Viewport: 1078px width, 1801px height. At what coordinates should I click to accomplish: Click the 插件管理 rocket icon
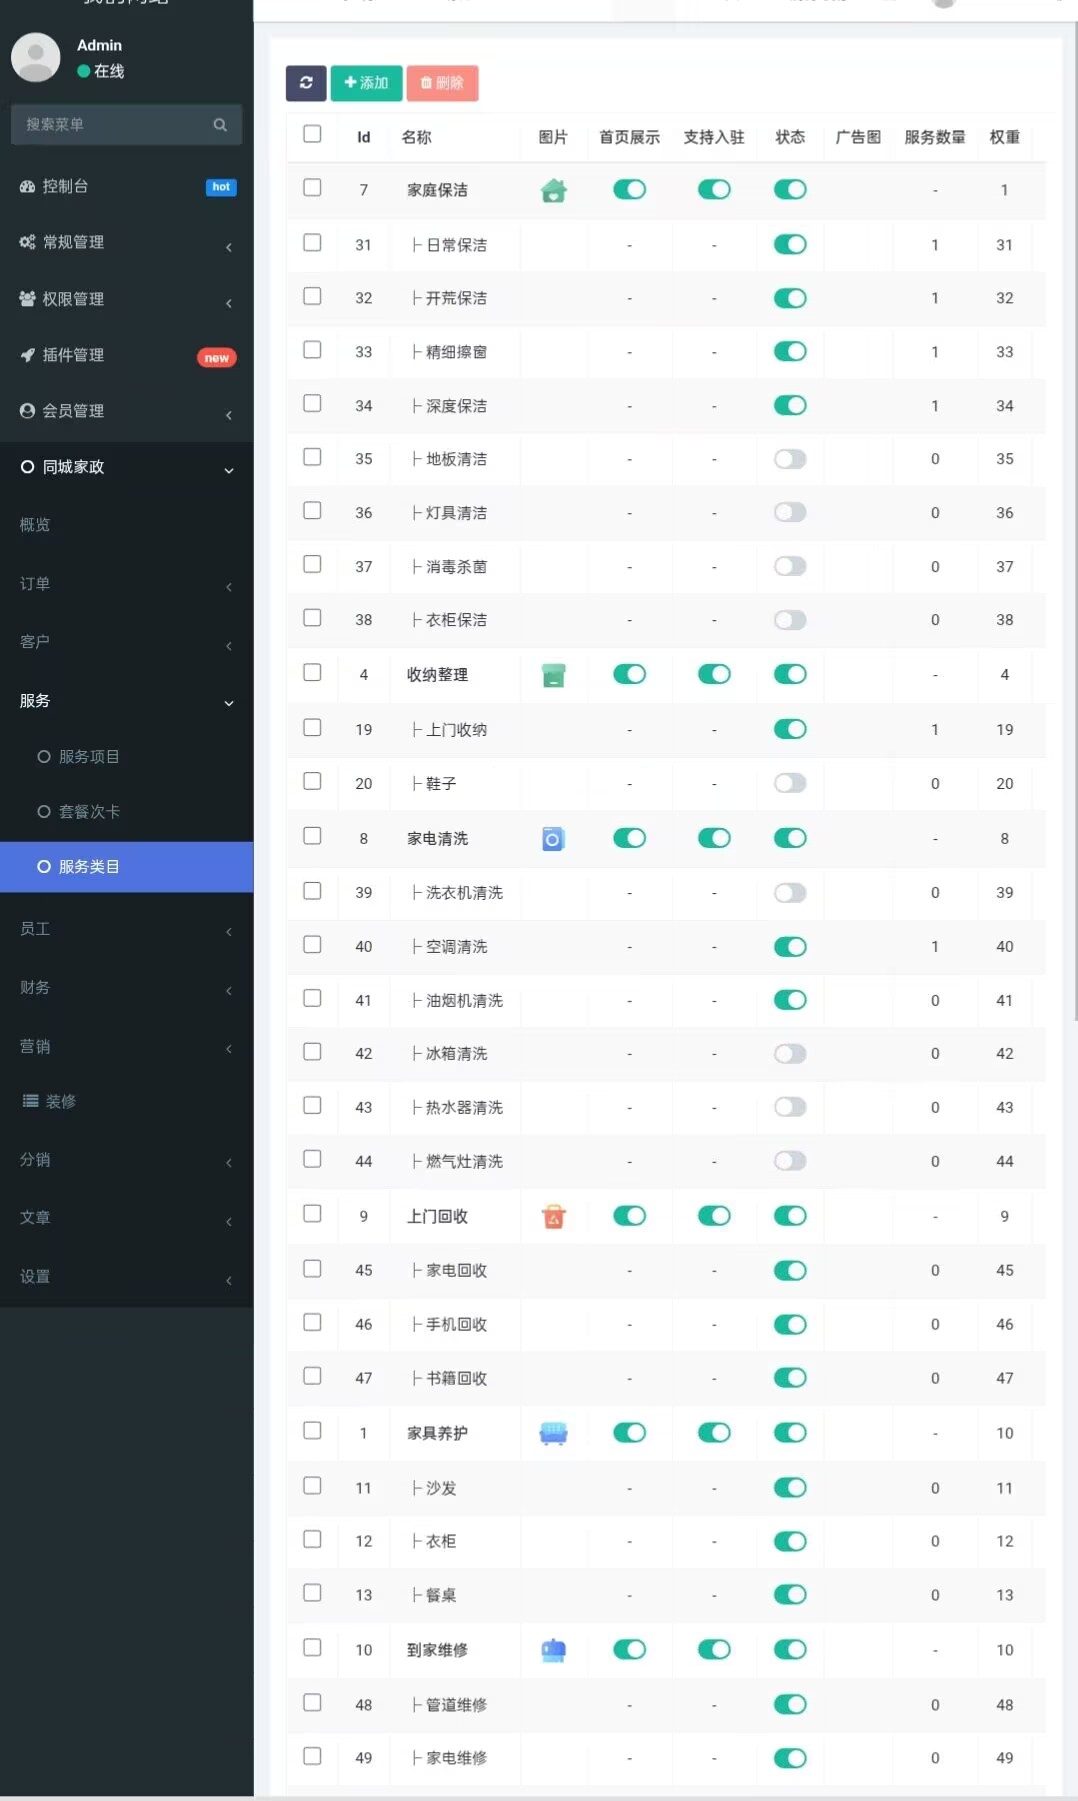pos(27,355)
